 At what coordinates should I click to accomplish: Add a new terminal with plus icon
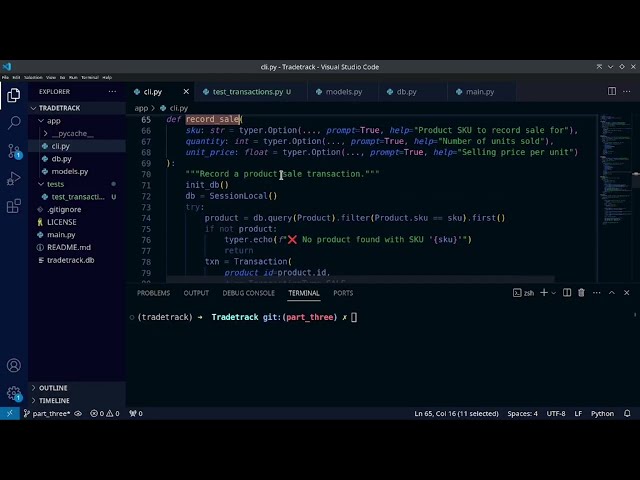[x=544, y=293]
